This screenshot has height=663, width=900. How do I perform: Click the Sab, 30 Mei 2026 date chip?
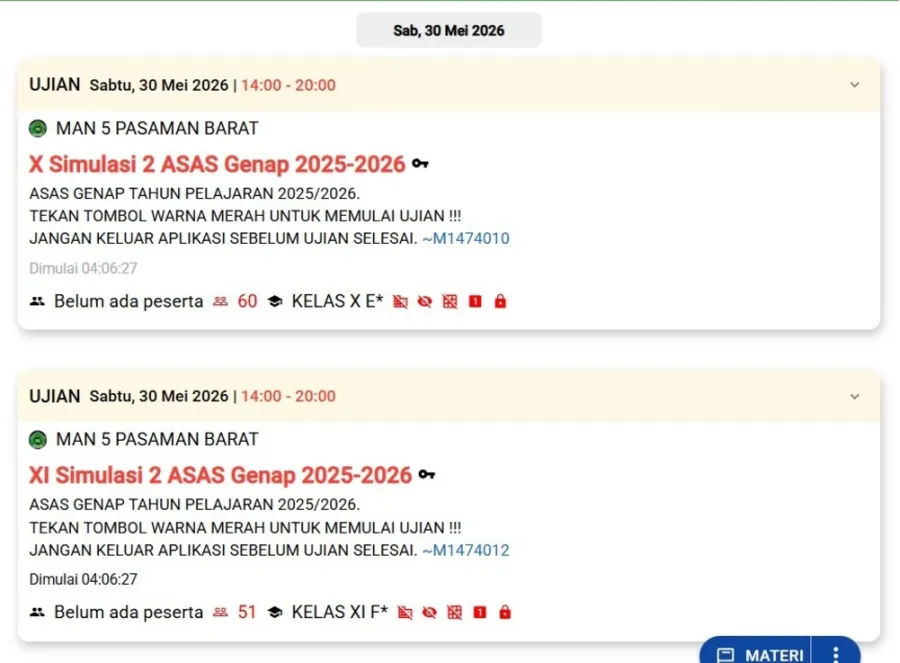[x=449, y=30]
